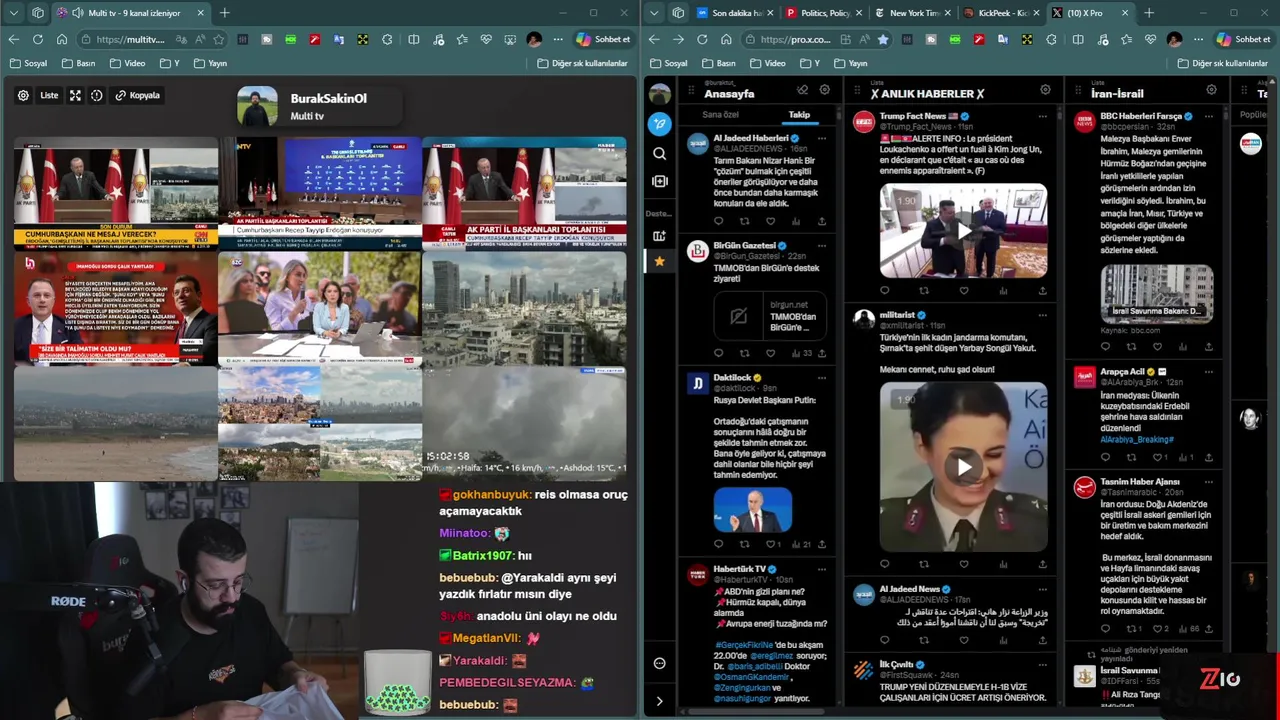Click Sohbet et Copilot button in left browser
Image resolution: width=1280 pixels, height=720 pixels.
[x=603, y=39]
